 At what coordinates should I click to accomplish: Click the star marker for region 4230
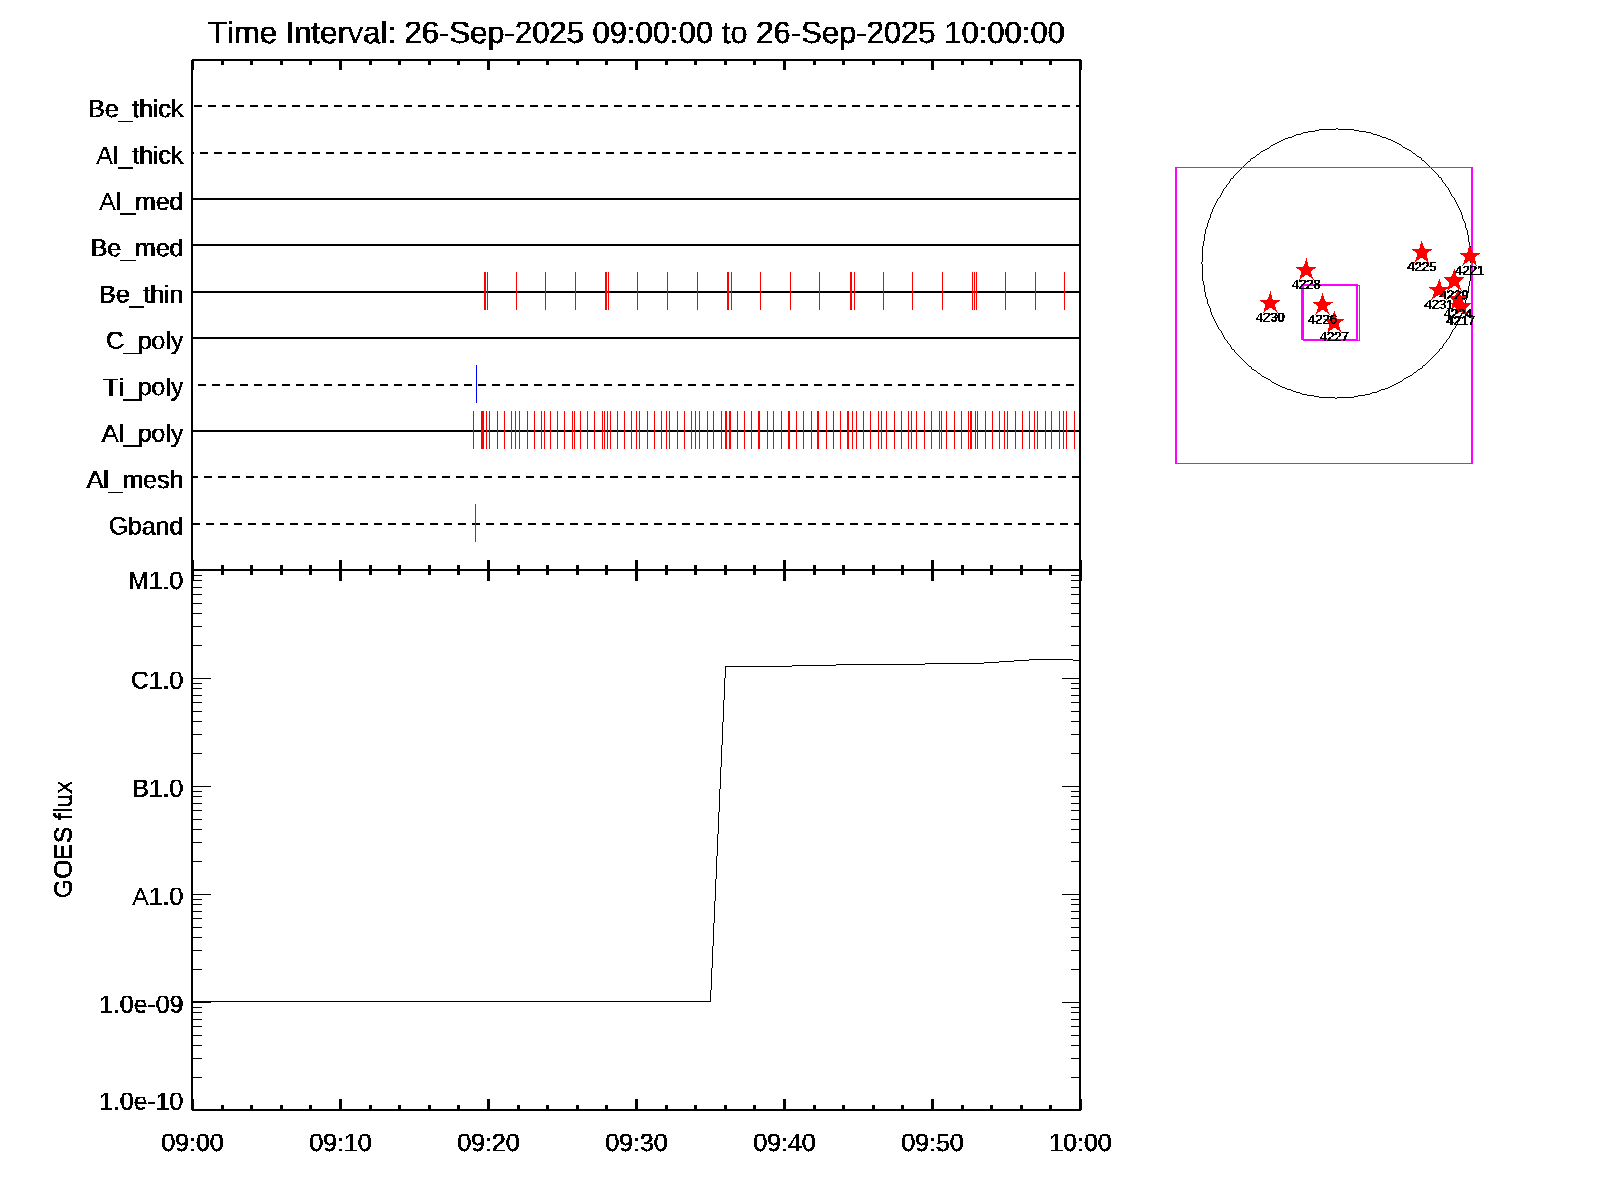[1269, 303]
